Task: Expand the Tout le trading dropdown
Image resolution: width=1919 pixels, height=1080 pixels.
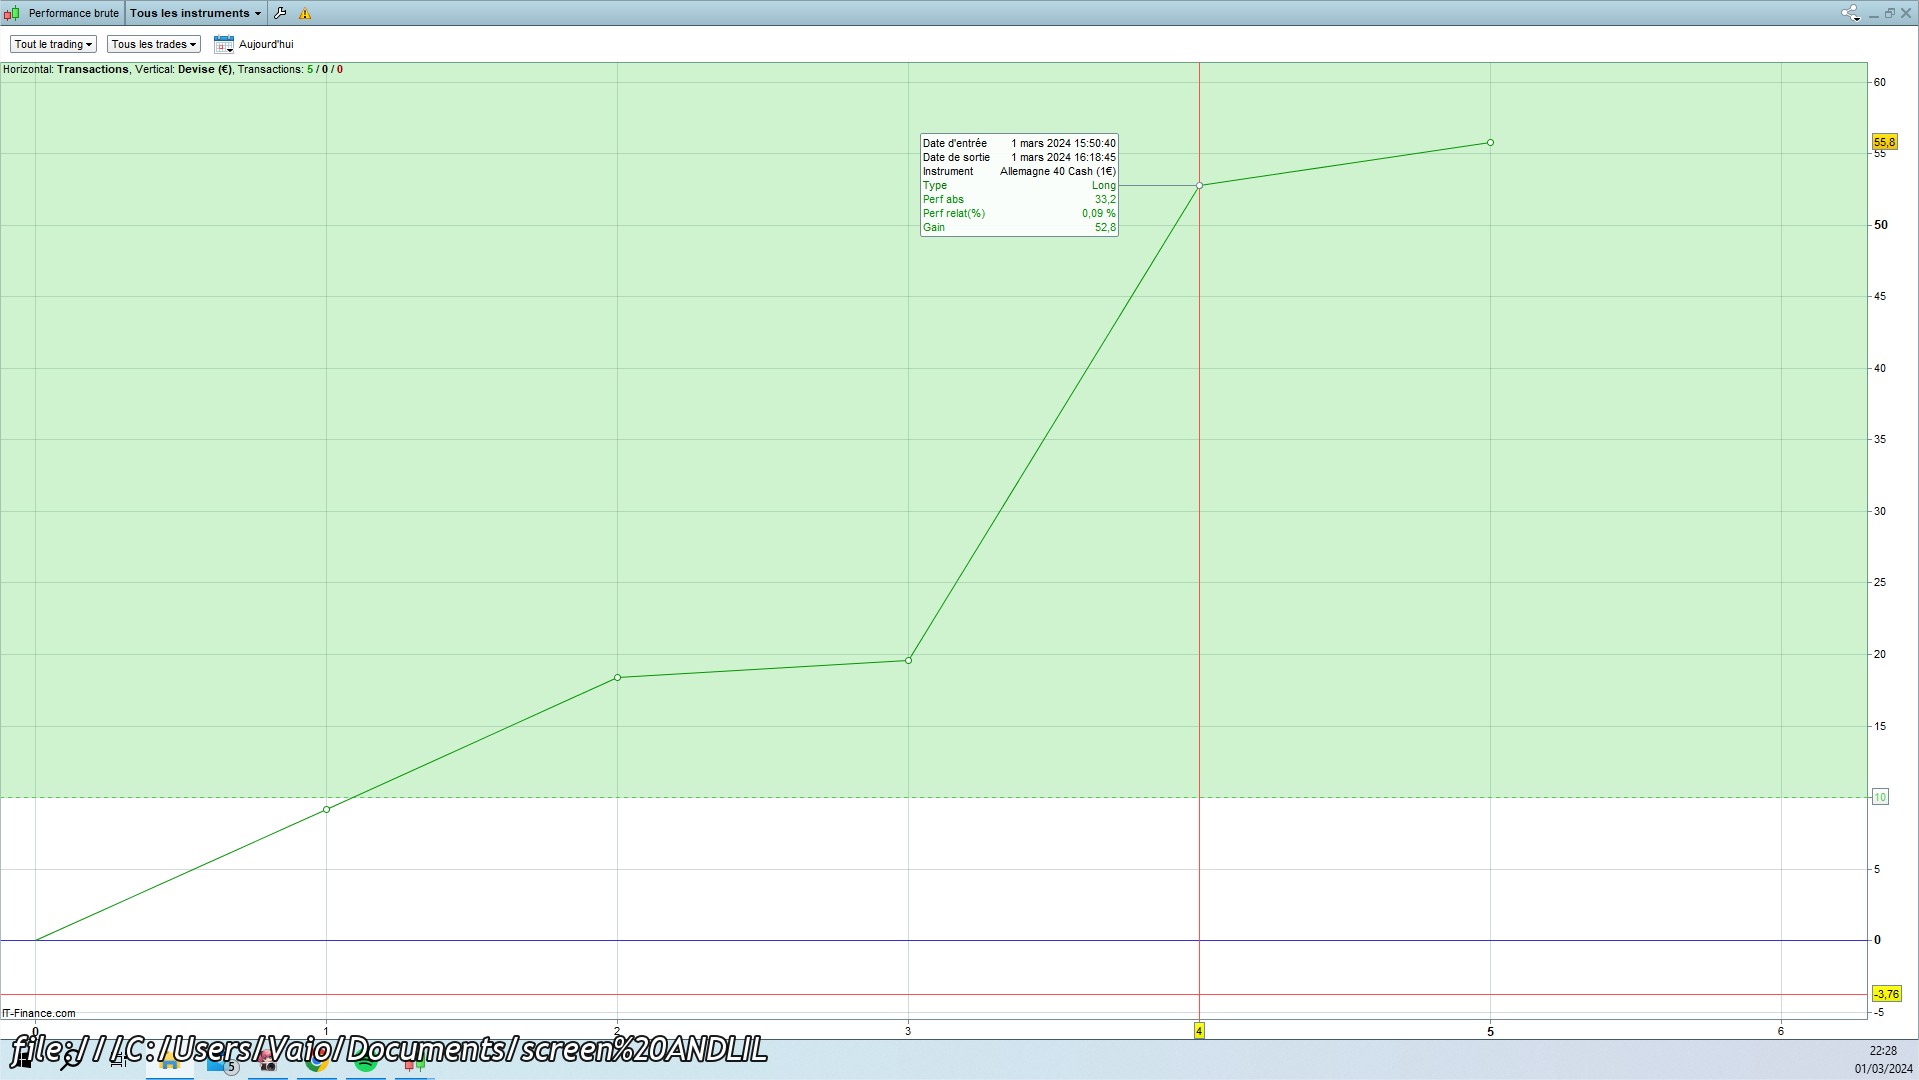Action: point(53,44)
